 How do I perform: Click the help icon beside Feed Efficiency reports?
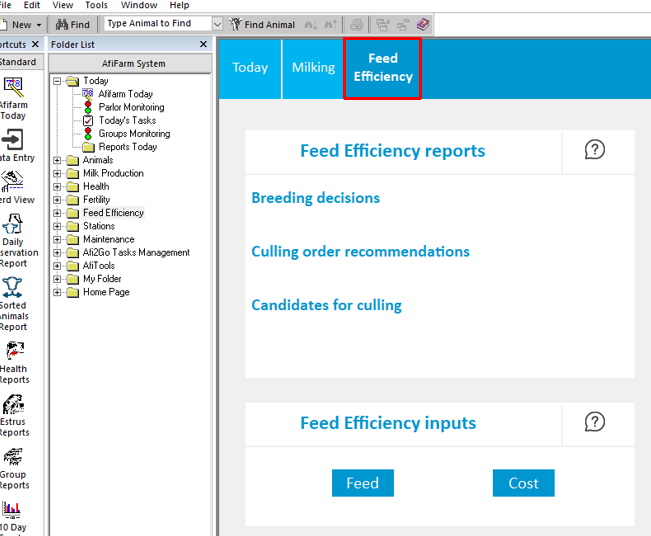595,150
